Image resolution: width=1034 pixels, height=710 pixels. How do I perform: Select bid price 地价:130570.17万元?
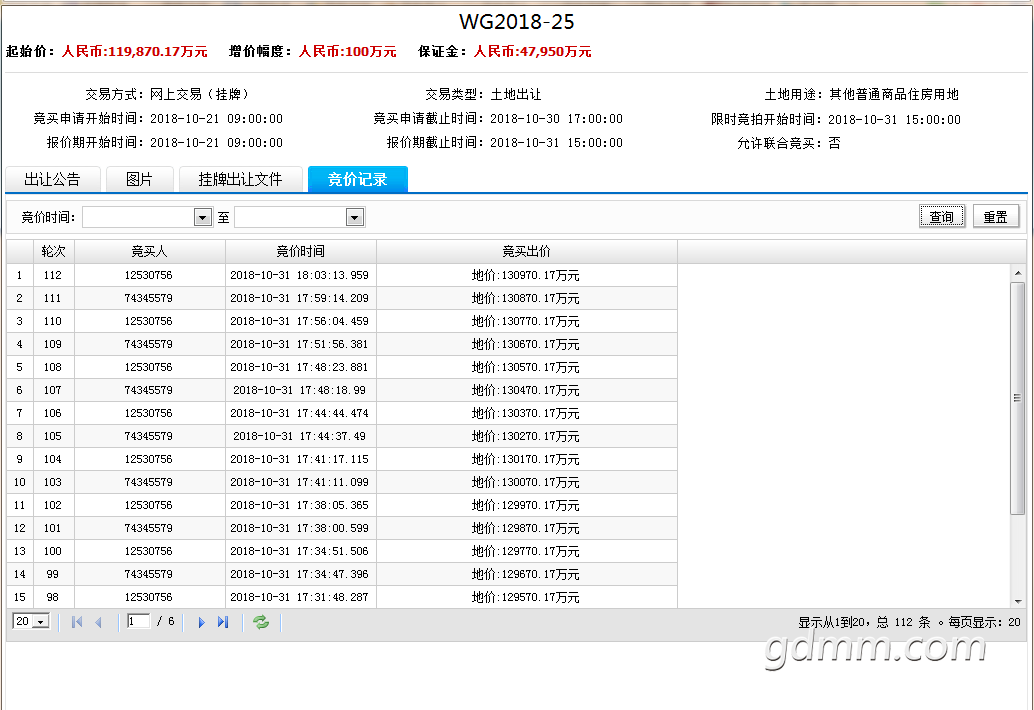[x=526, y=367]
